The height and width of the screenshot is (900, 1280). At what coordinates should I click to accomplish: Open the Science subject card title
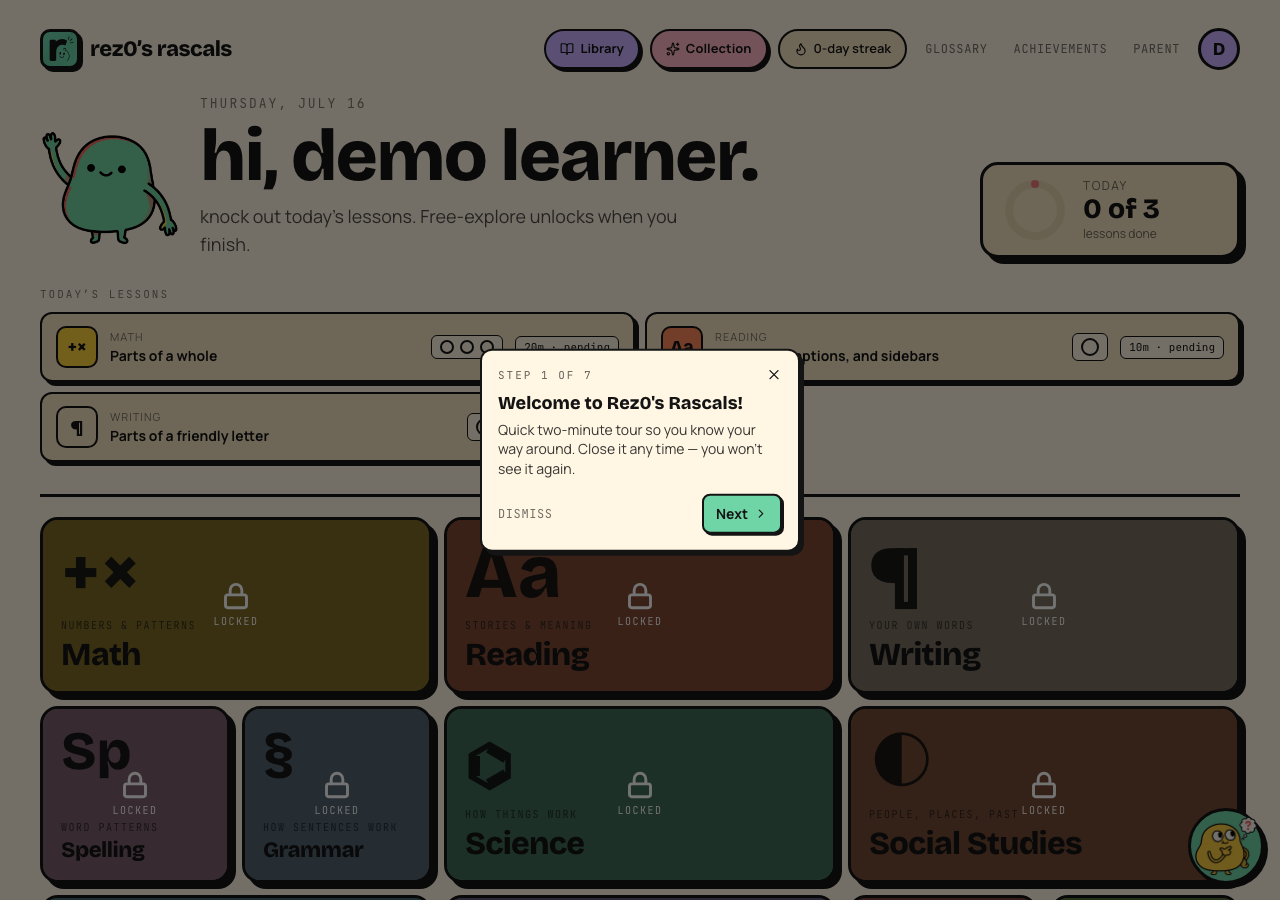[525, 843]
